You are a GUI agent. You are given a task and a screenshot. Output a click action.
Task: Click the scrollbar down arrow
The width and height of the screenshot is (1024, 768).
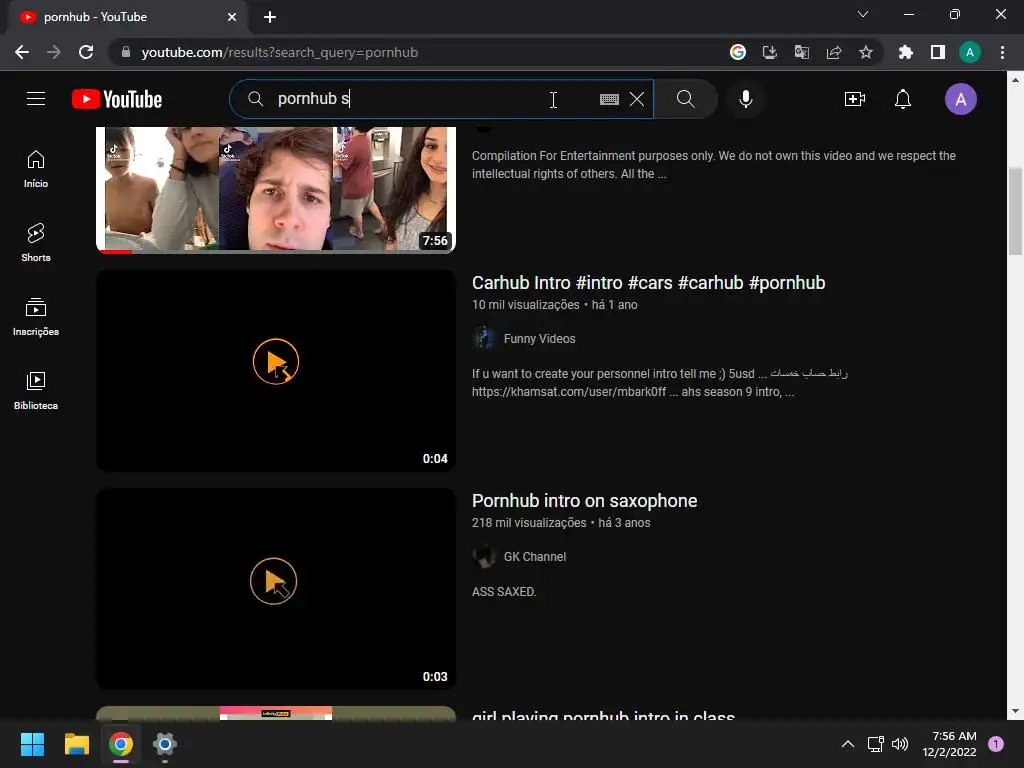[x=1015, y=711]
